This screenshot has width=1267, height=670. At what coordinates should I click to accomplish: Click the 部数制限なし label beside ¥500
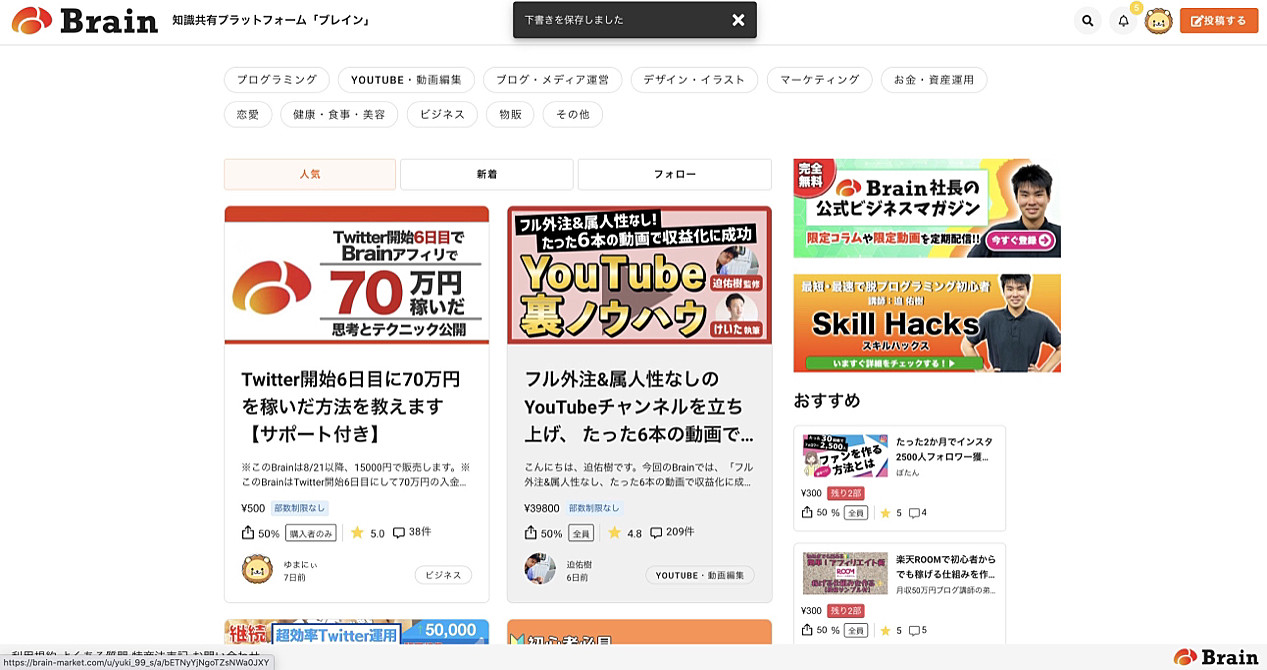pos(299,508)
